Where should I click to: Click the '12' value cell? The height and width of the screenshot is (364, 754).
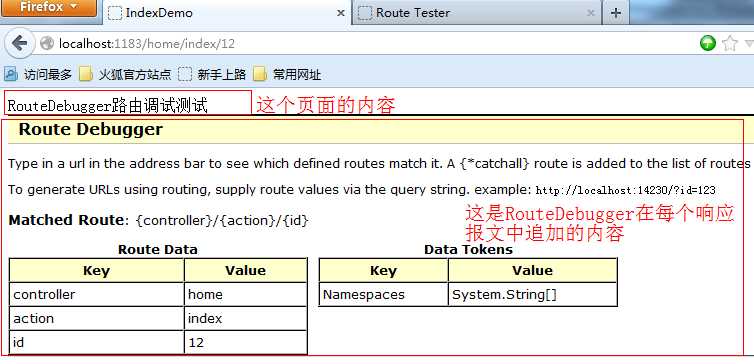(246, 342)
